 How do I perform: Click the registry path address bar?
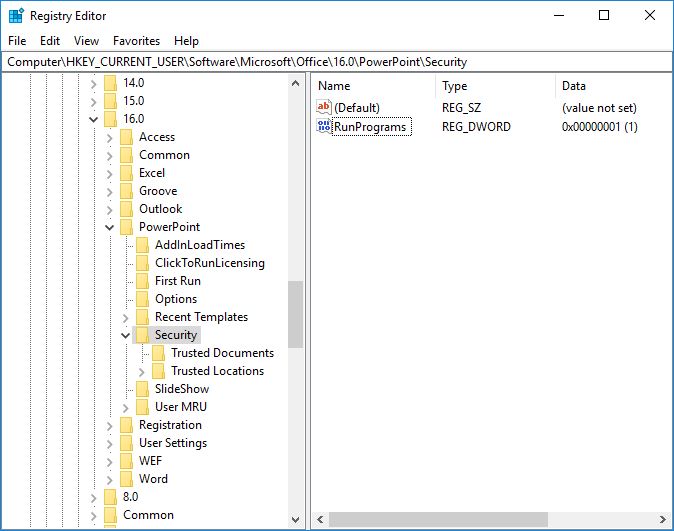click(337, 62)
